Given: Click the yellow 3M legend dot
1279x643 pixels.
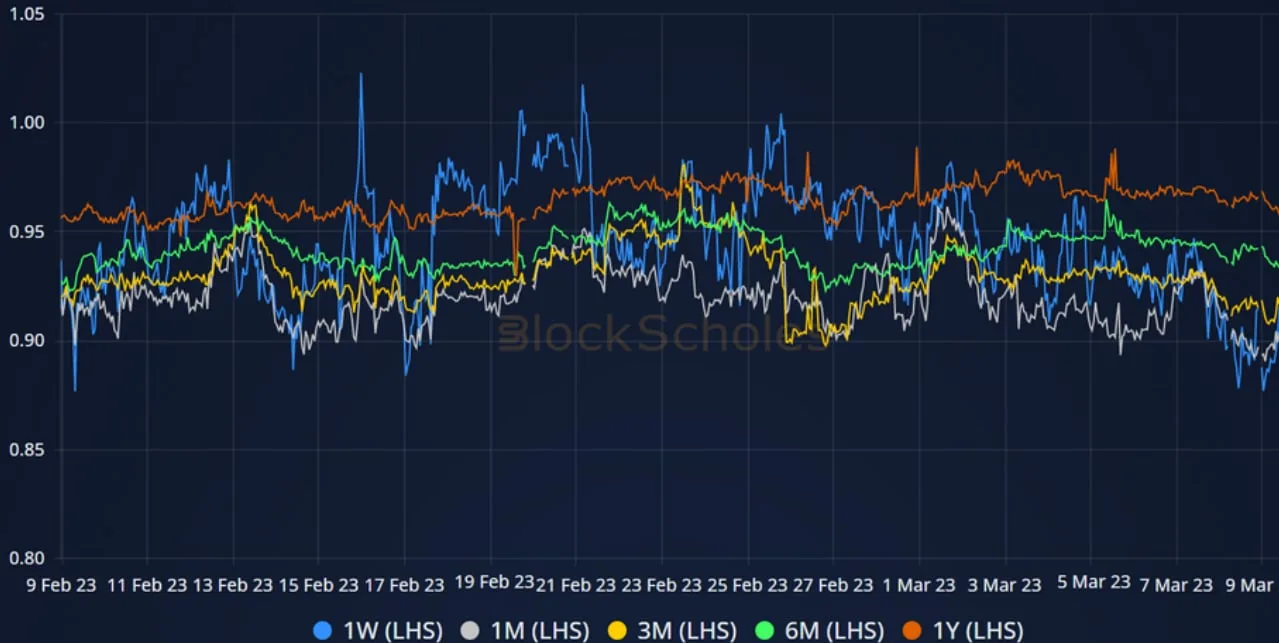Looking at the screenshot, I should coord(617,631).
